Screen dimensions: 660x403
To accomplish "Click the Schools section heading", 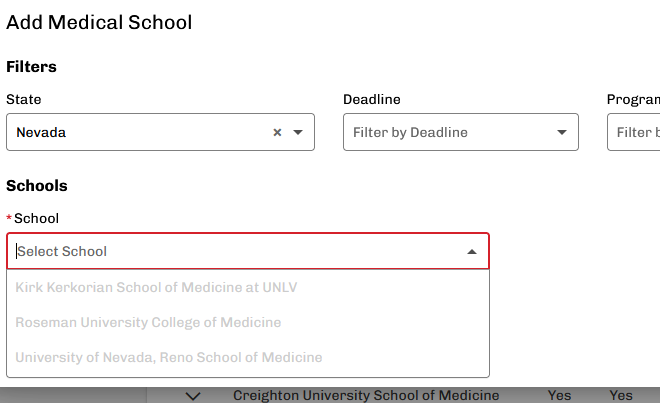I will [37, 186].
